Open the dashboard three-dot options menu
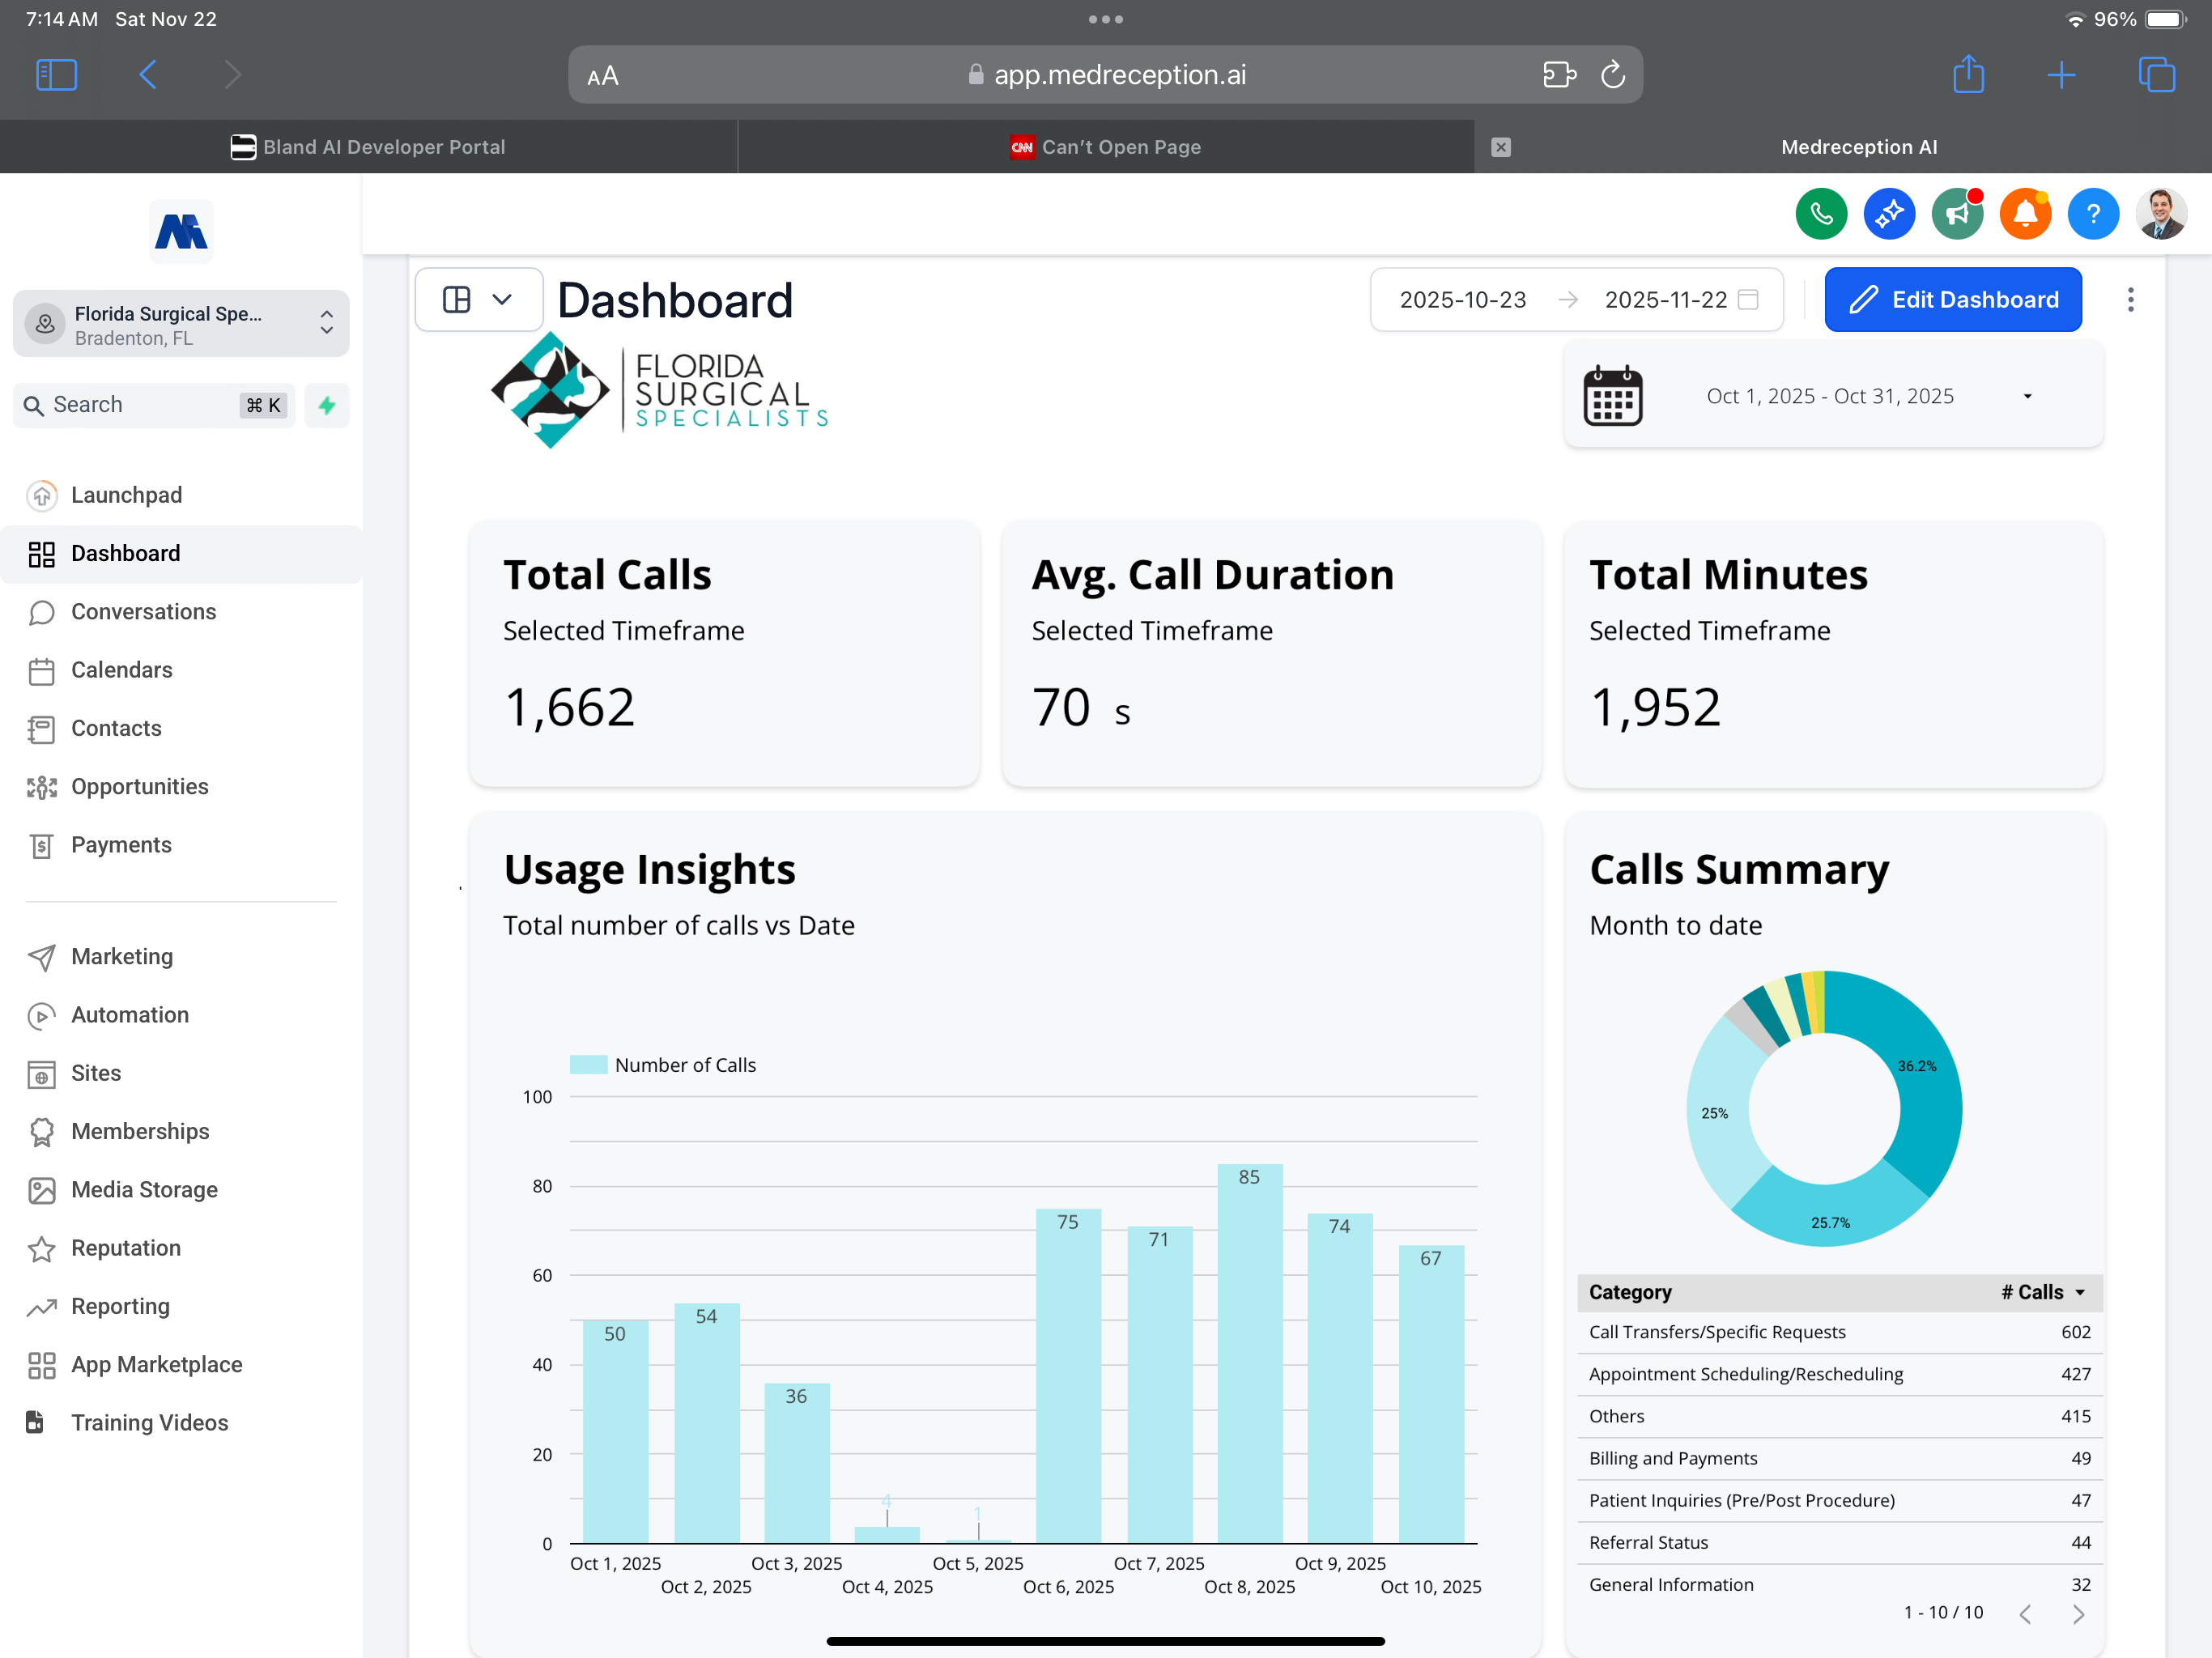 [2131, 300]
